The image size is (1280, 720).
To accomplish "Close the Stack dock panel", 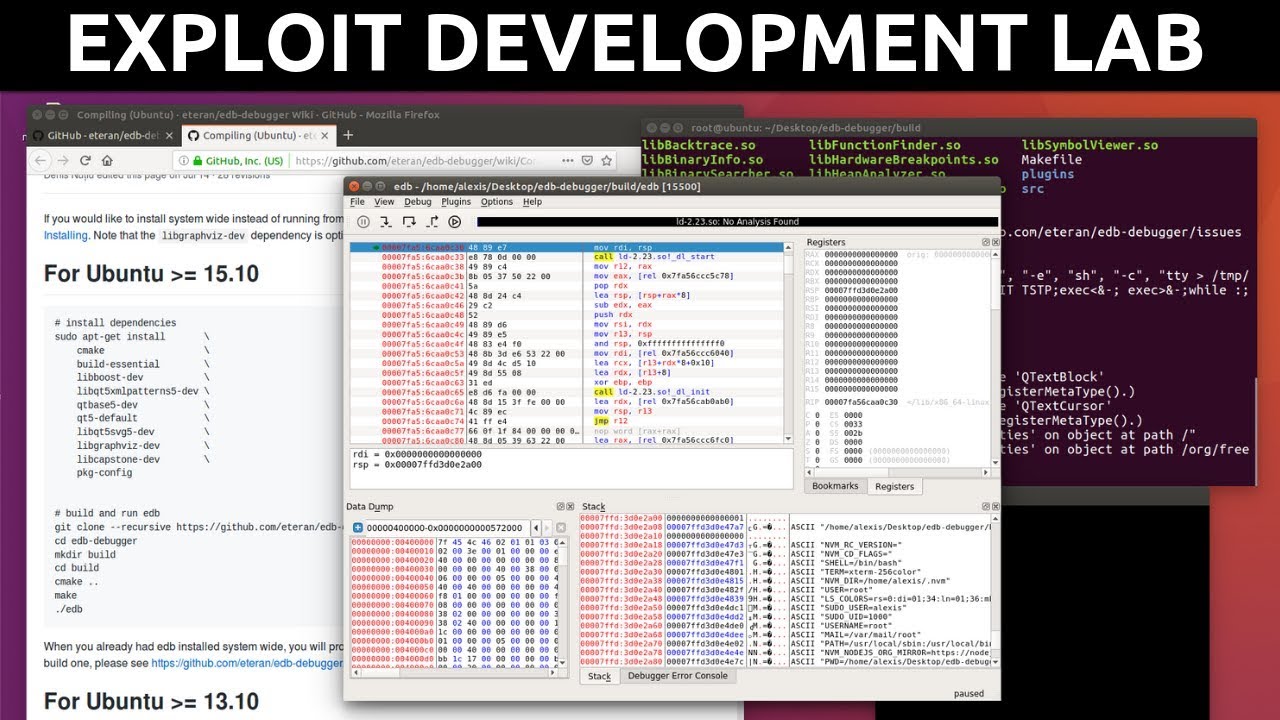I will [x=995, y=507].
